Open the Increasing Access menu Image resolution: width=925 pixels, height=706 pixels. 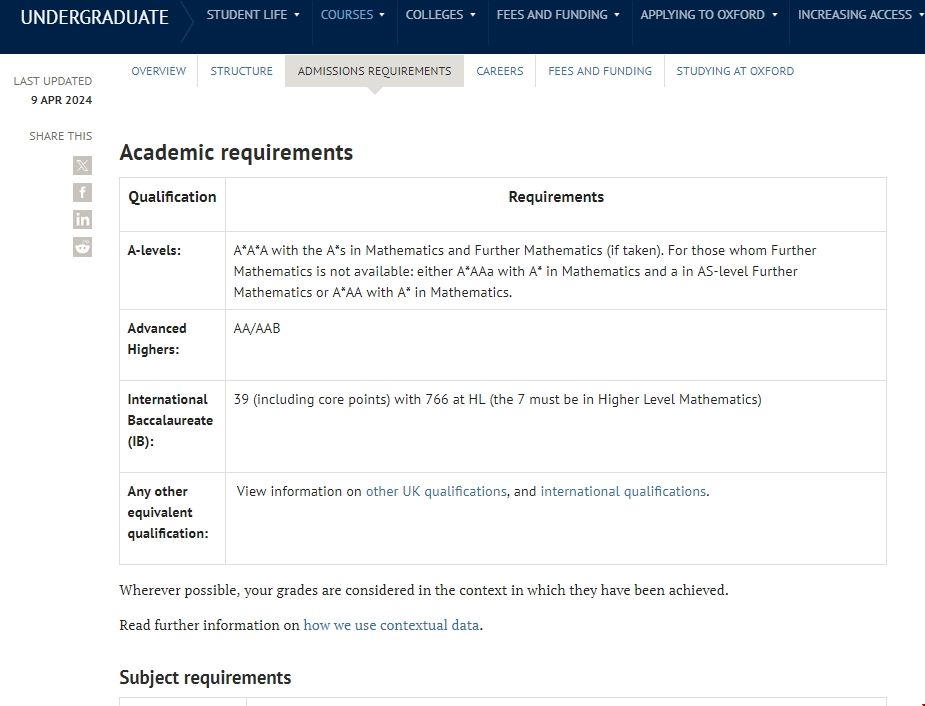(858, 15)
